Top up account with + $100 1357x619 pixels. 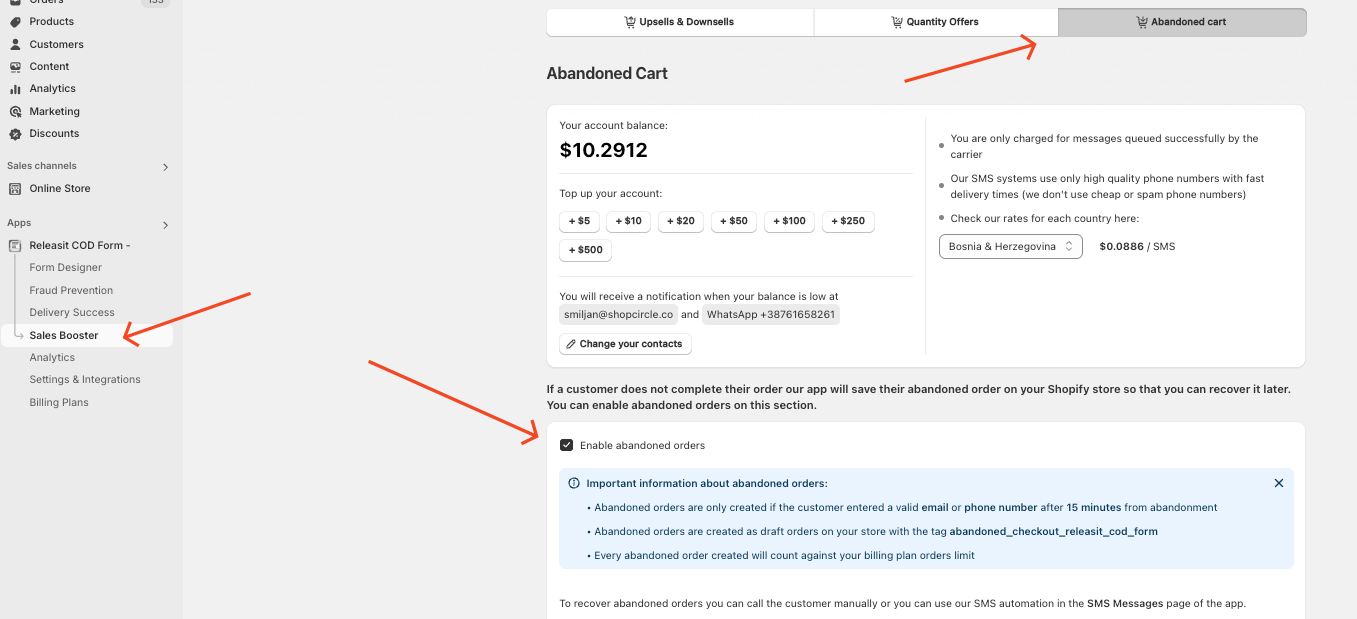click(x=790, y=221)
